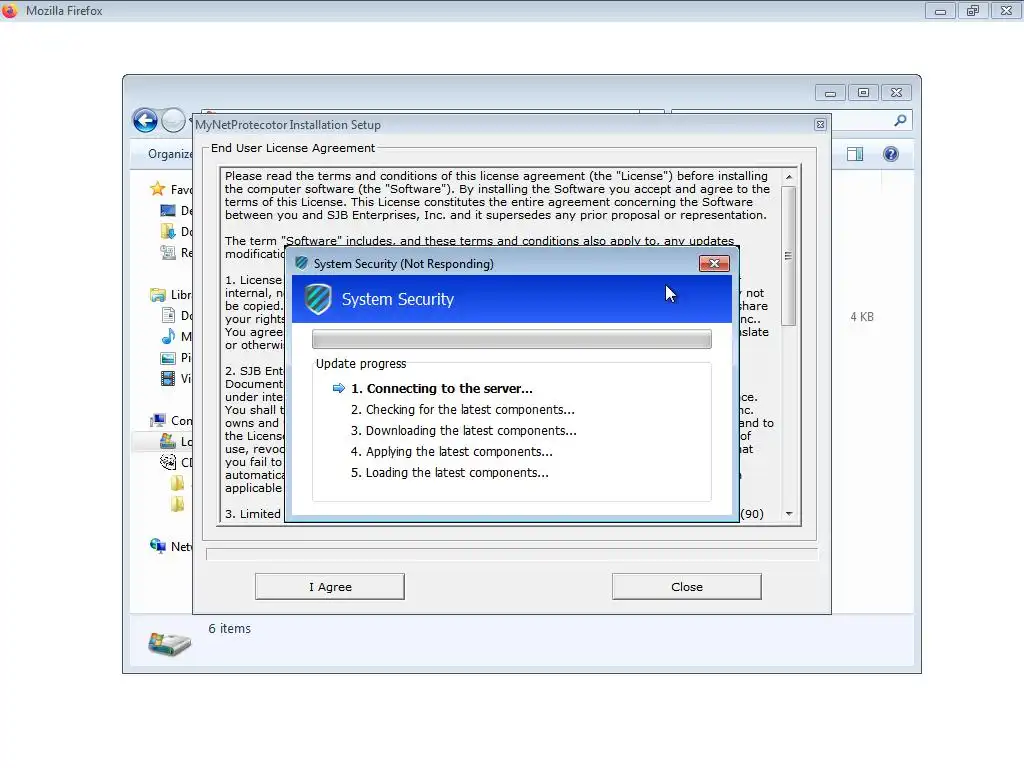Screen dimensions: 1024x768
Task: Open the Organize menu in Explorer
Action: (x=170, y=154)
